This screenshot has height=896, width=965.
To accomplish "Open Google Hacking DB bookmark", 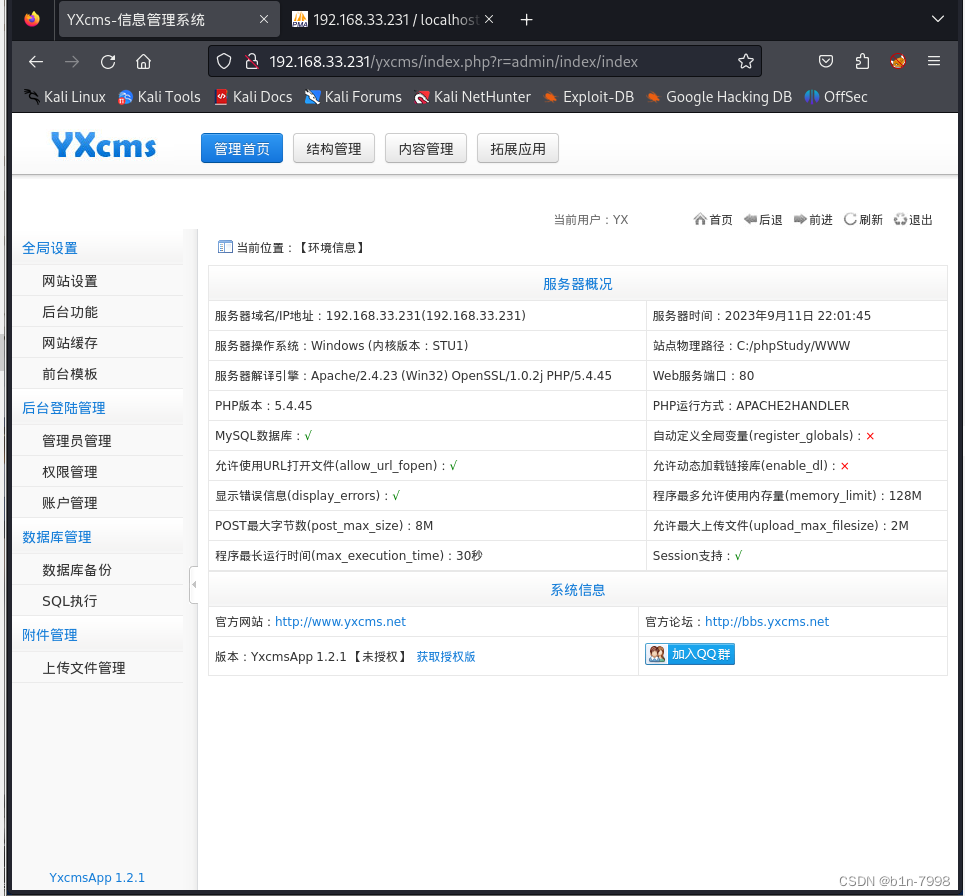I will click(x=719, y=97).
